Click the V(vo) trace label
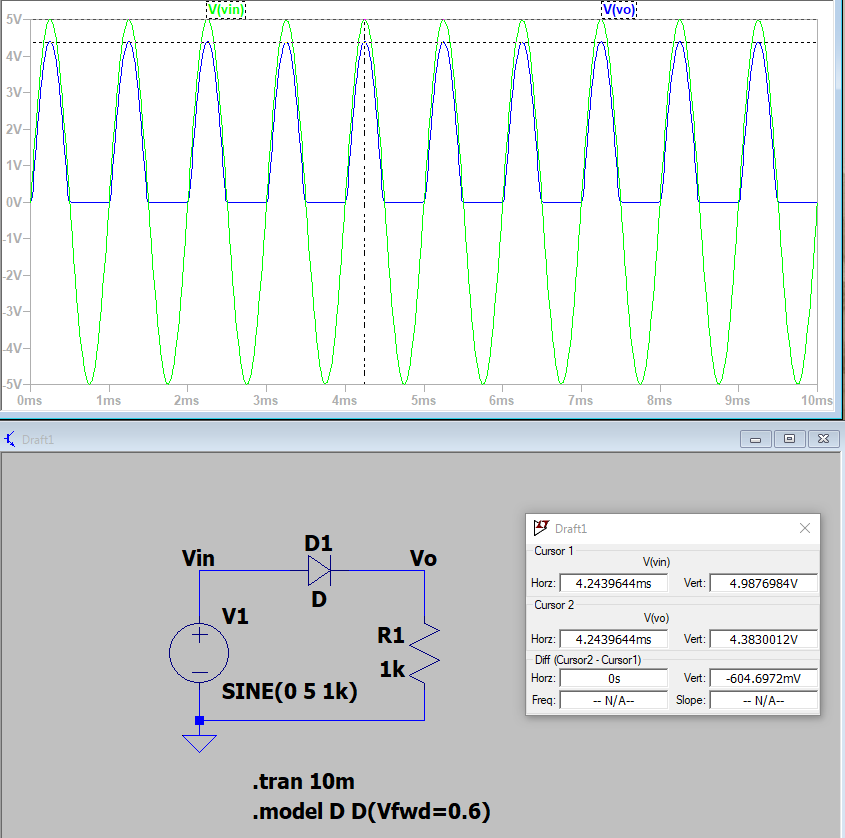The width and height of the screenshot is (845, 838). tap(618, 9)
